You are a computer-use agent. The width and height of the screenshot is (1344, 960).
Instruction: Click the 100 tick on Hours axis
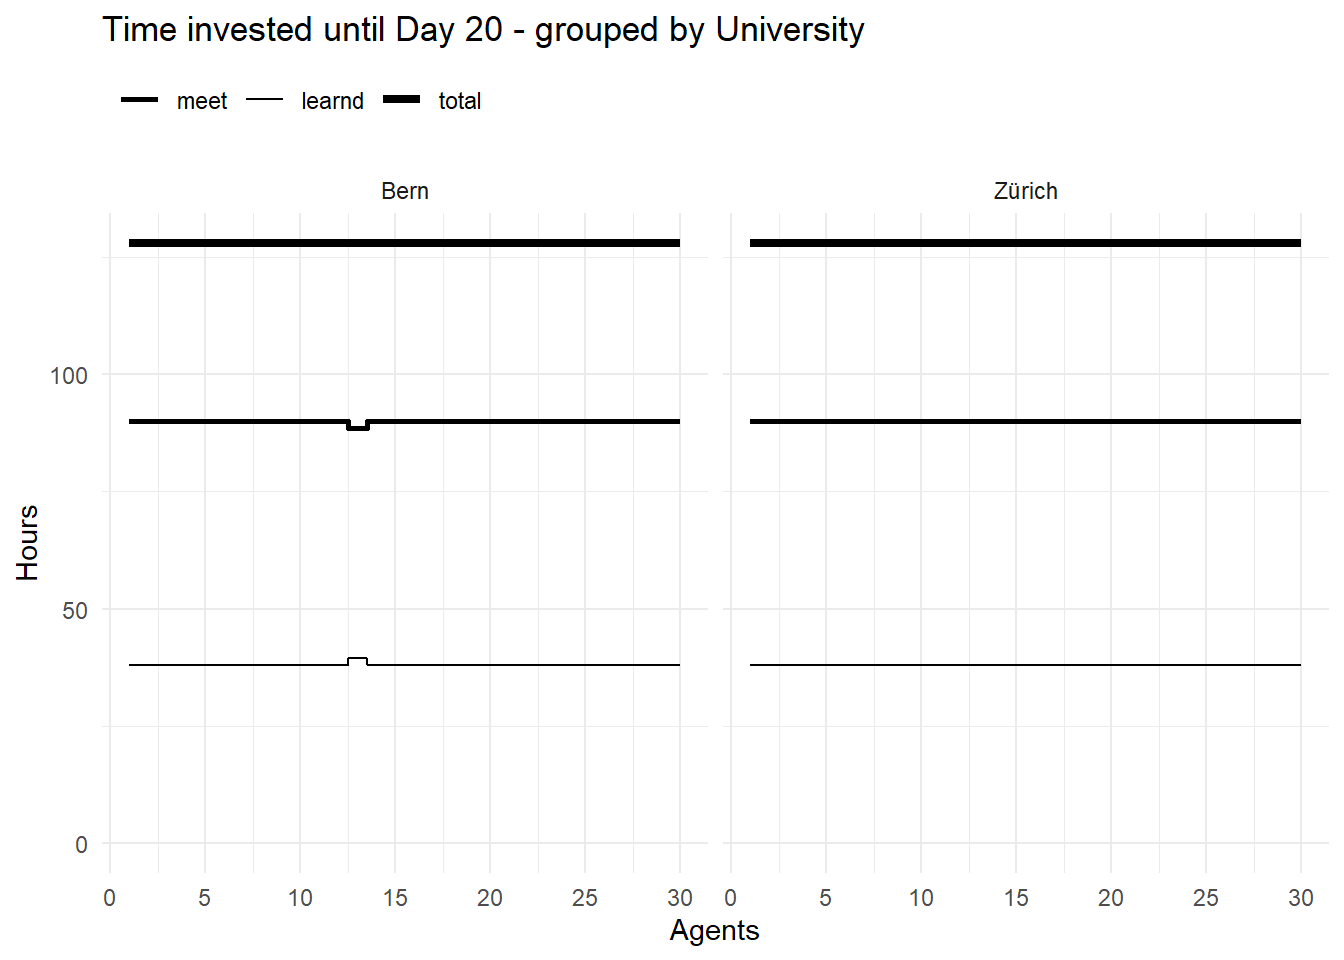[69, 376]
